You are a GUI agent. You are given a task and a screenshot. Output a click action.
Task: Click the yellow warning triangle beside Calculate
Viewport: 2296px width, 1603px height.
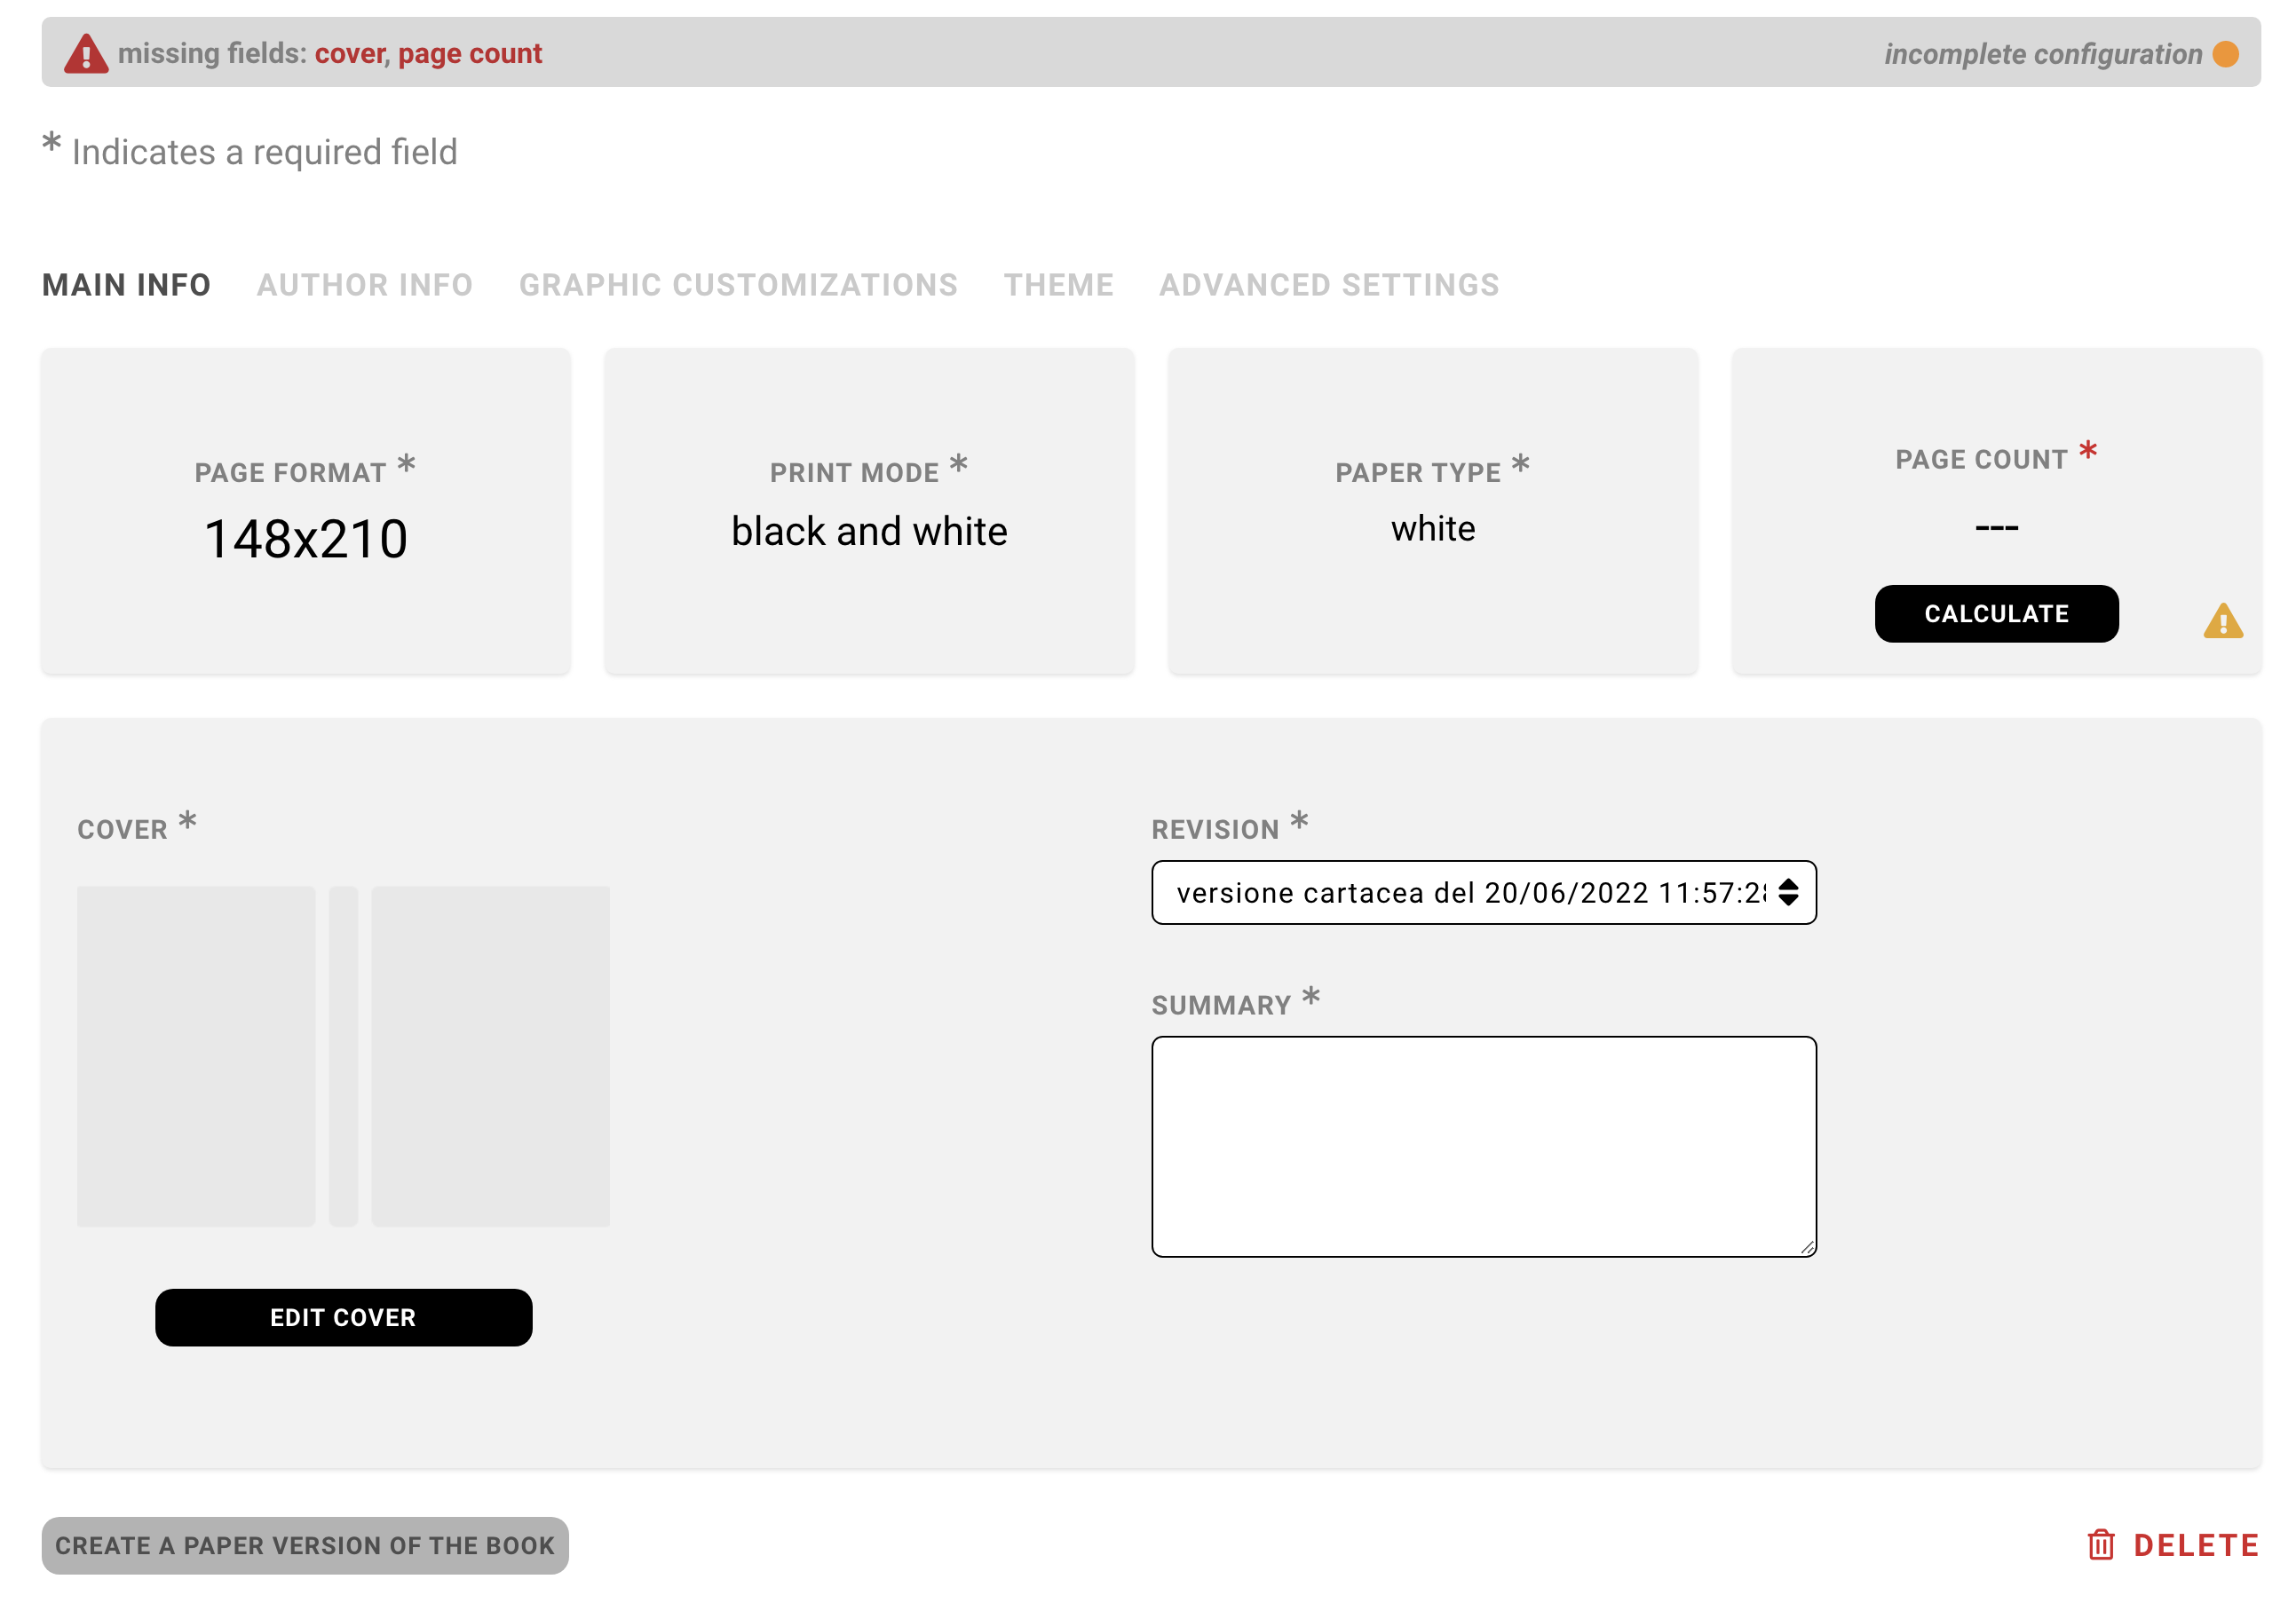coord(2222,624)
